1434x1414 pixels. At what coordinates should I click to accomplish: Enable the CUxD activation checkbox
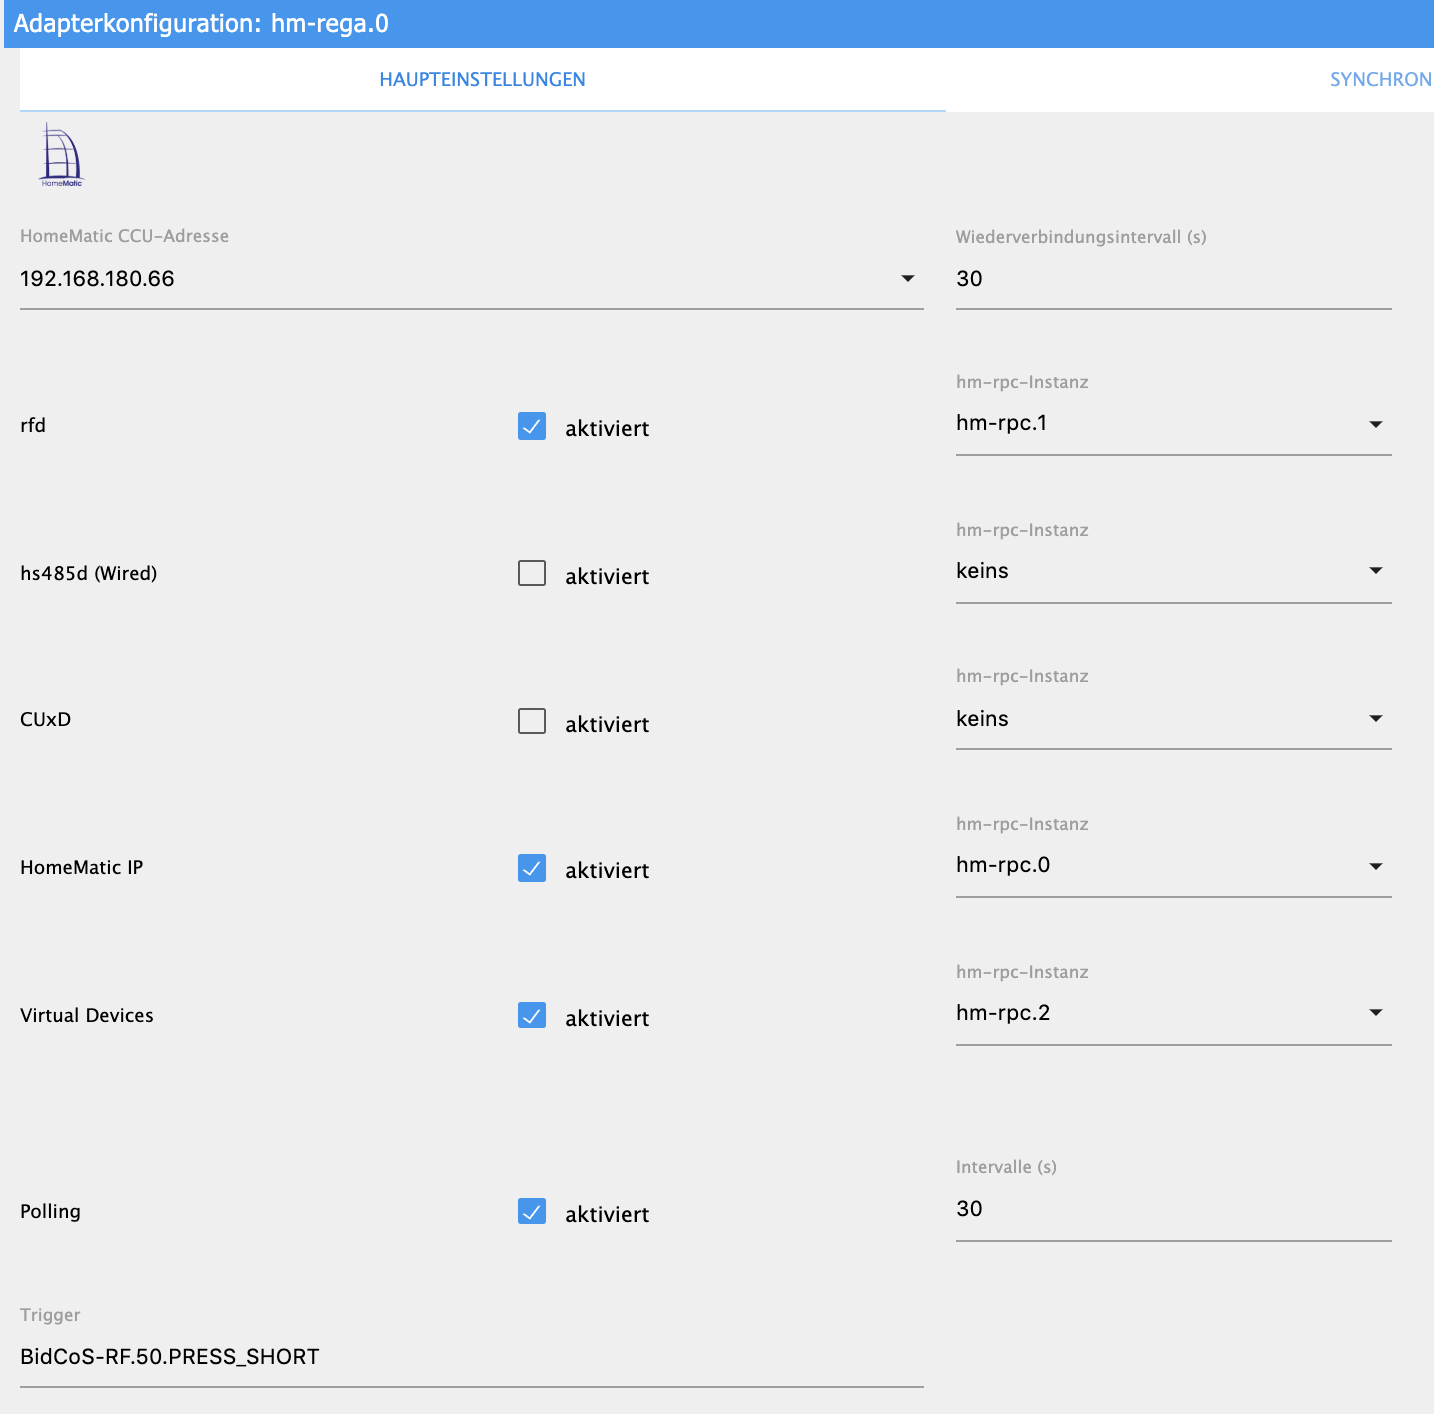click(x=532, y=721)
